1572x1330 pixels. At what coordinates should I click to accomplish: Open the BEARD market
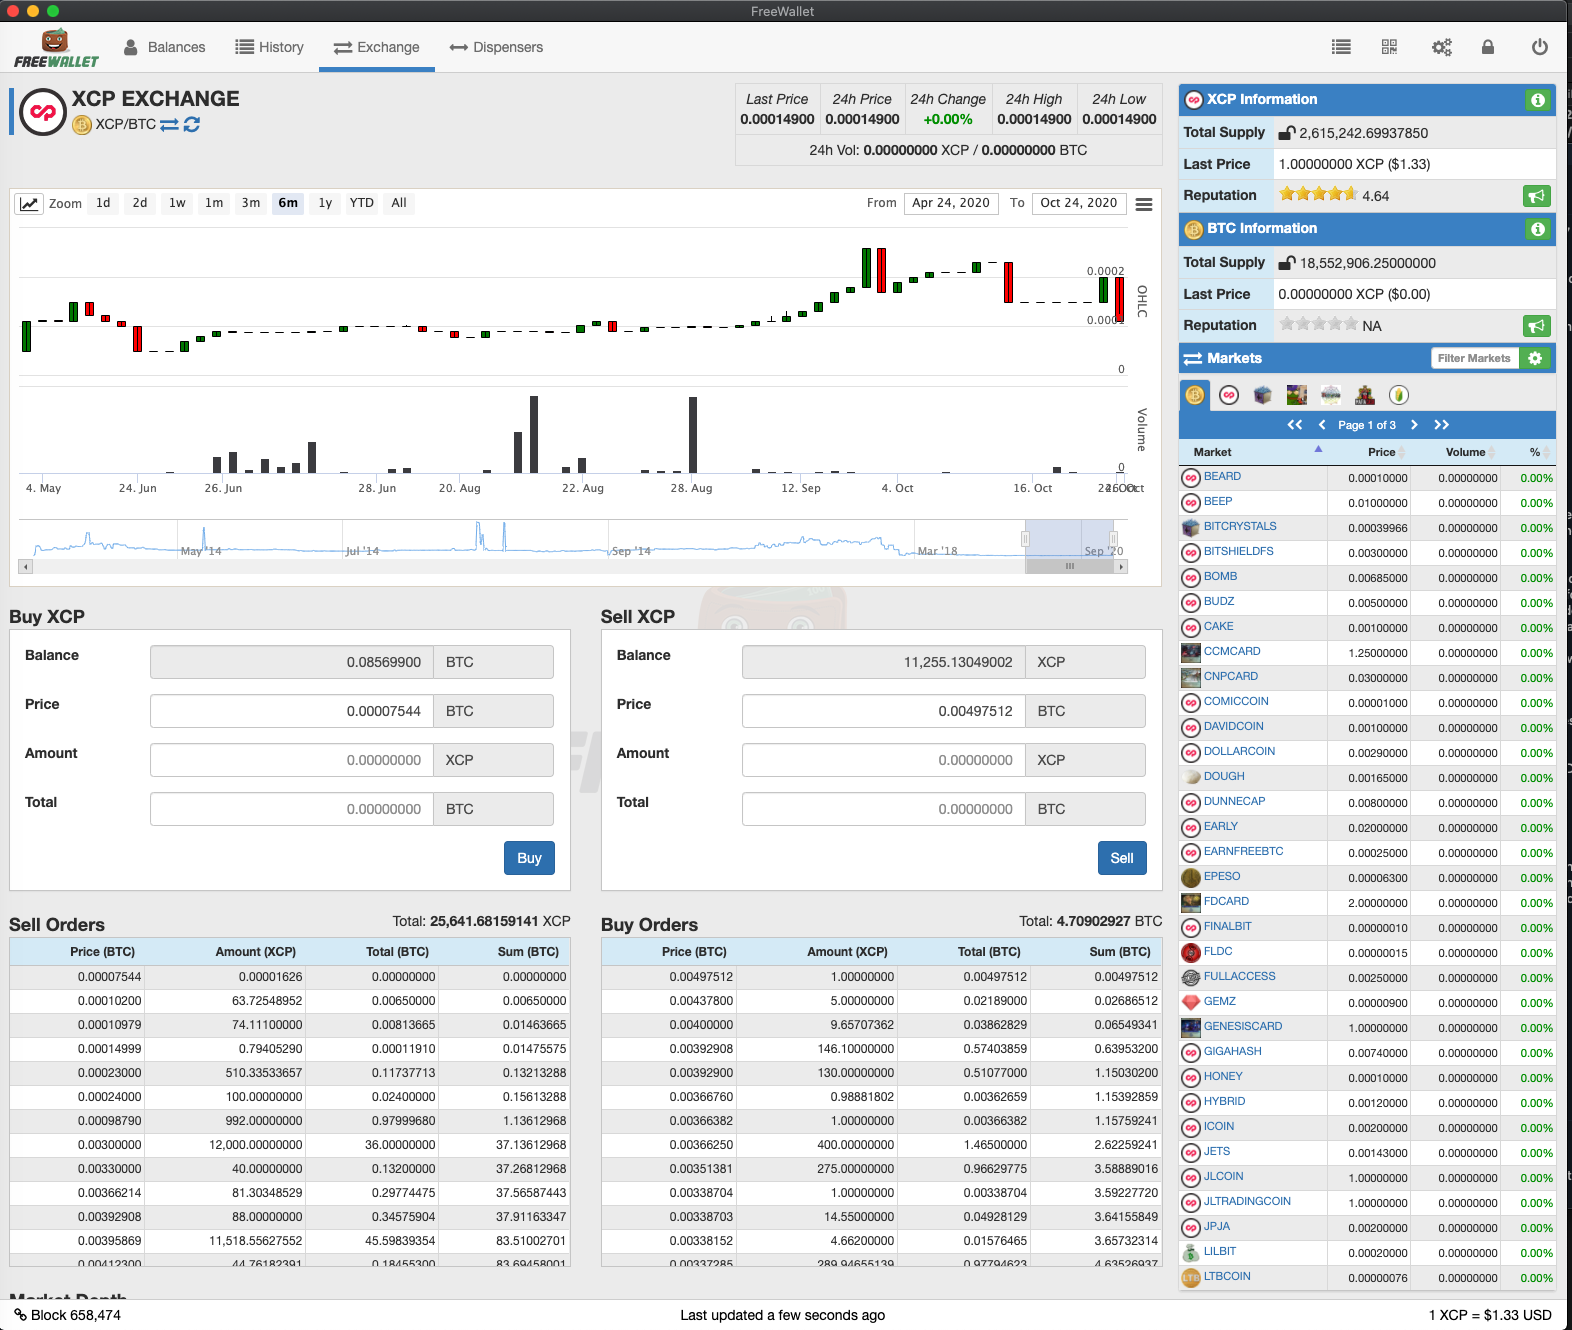(1222, 477)
